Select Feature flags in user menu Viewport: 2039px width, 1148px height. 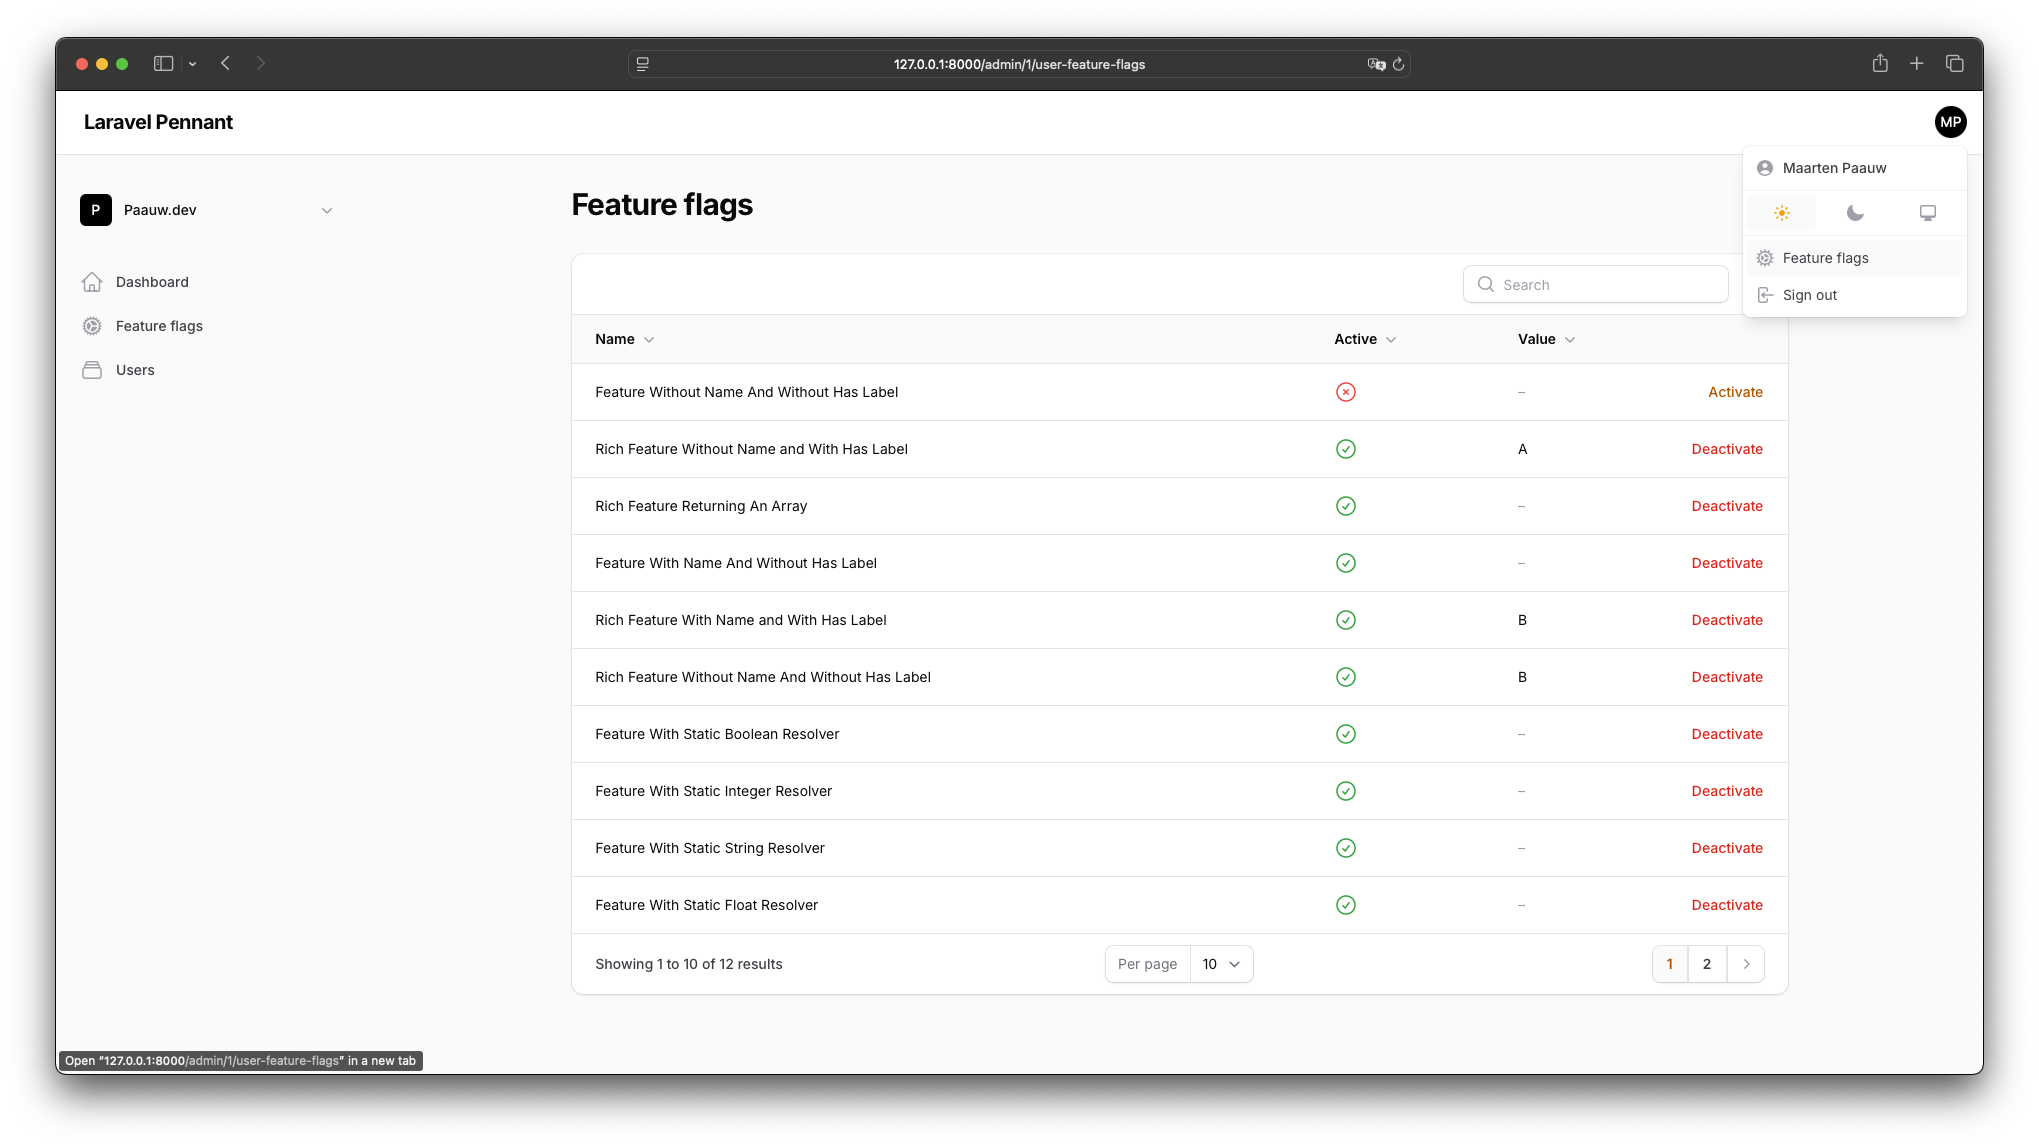point(1825,258)
